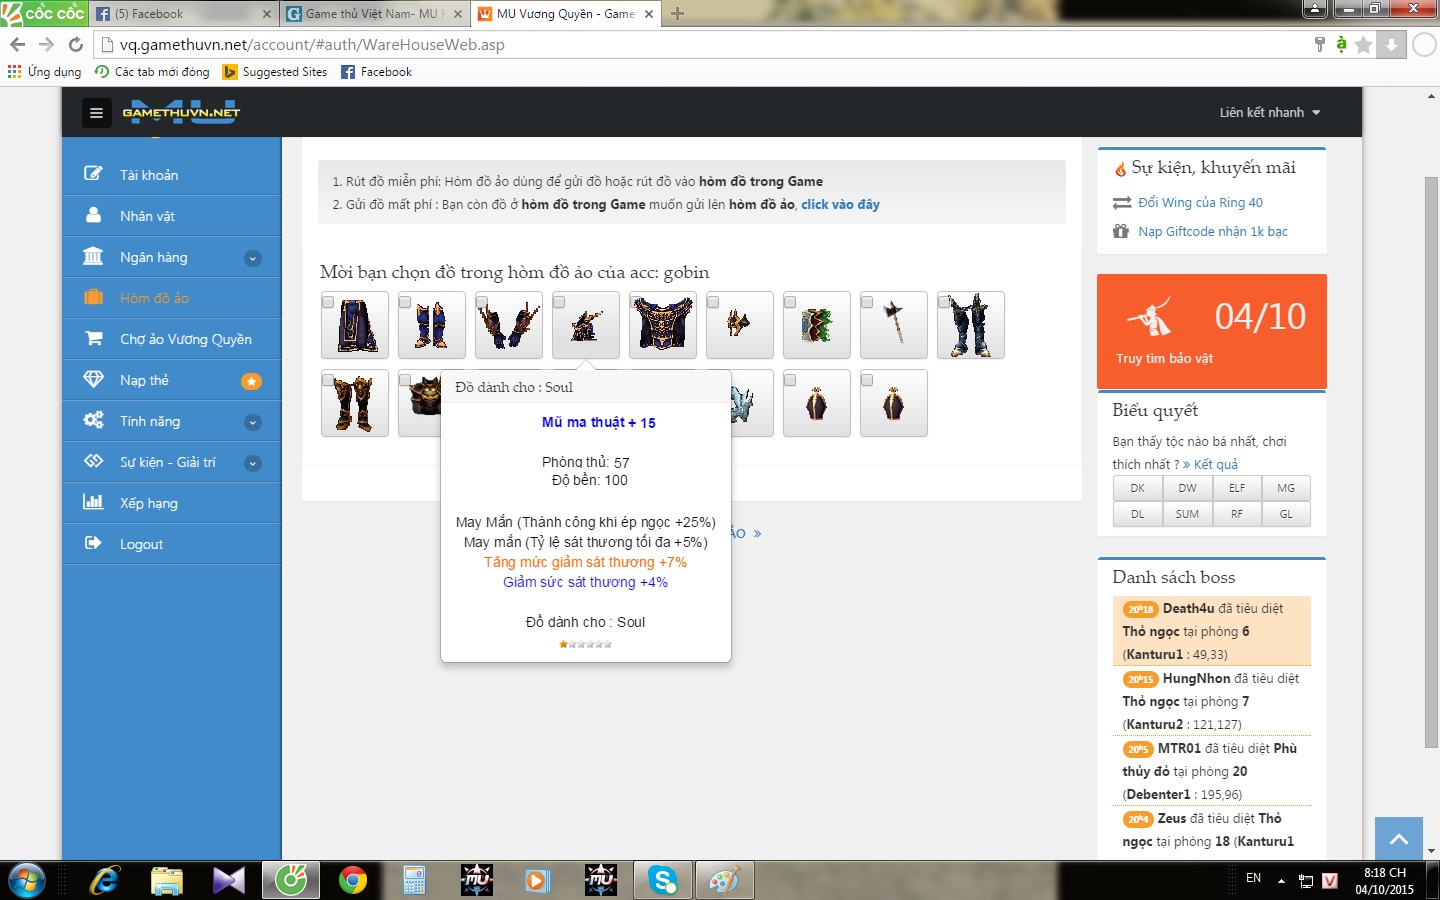Vote SUM in the poll

[1187, 514]
